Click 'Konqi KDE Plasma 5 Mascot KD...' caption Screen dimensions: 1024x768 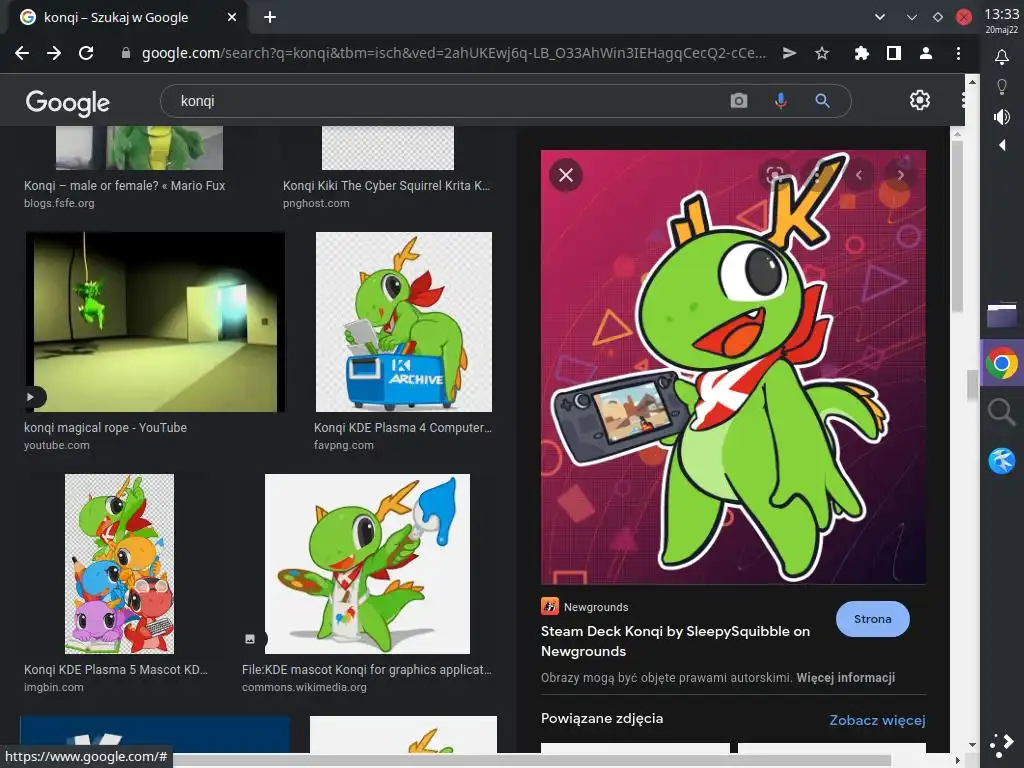(116, 669)
